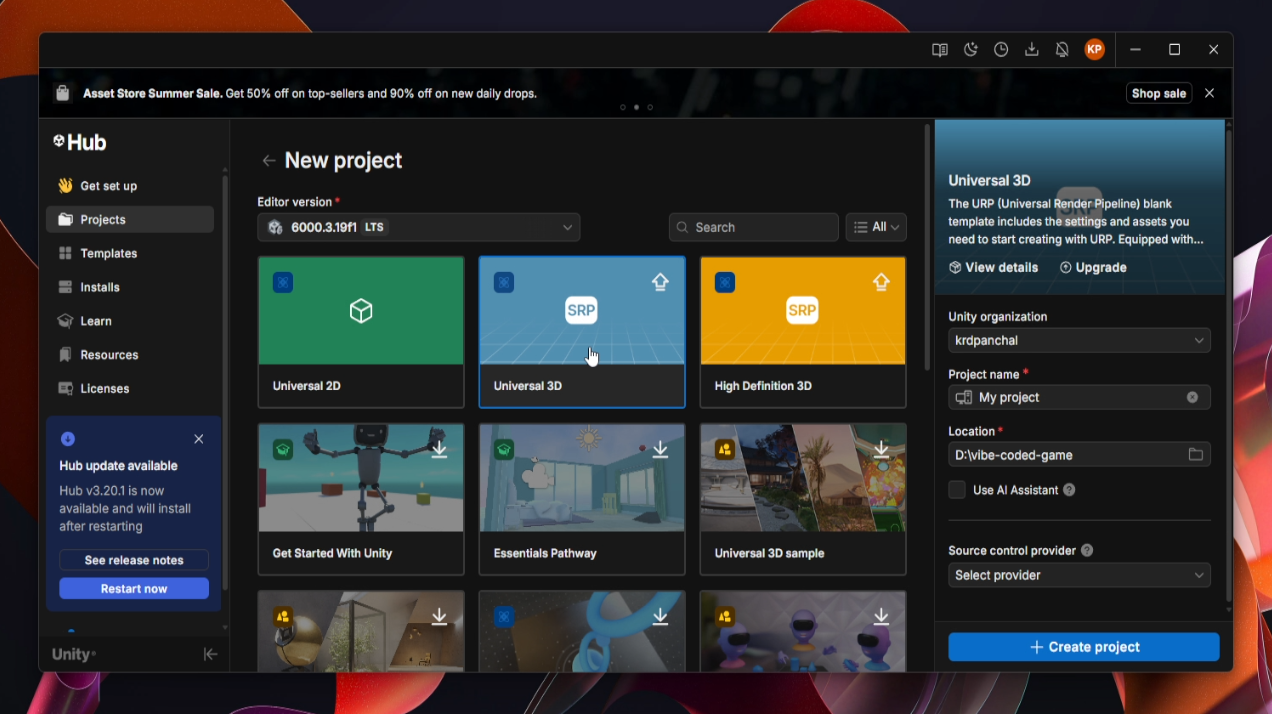Select the Universal 3D template card
The height and width of the screenshot is (714, 1272).
click(582, 332)
